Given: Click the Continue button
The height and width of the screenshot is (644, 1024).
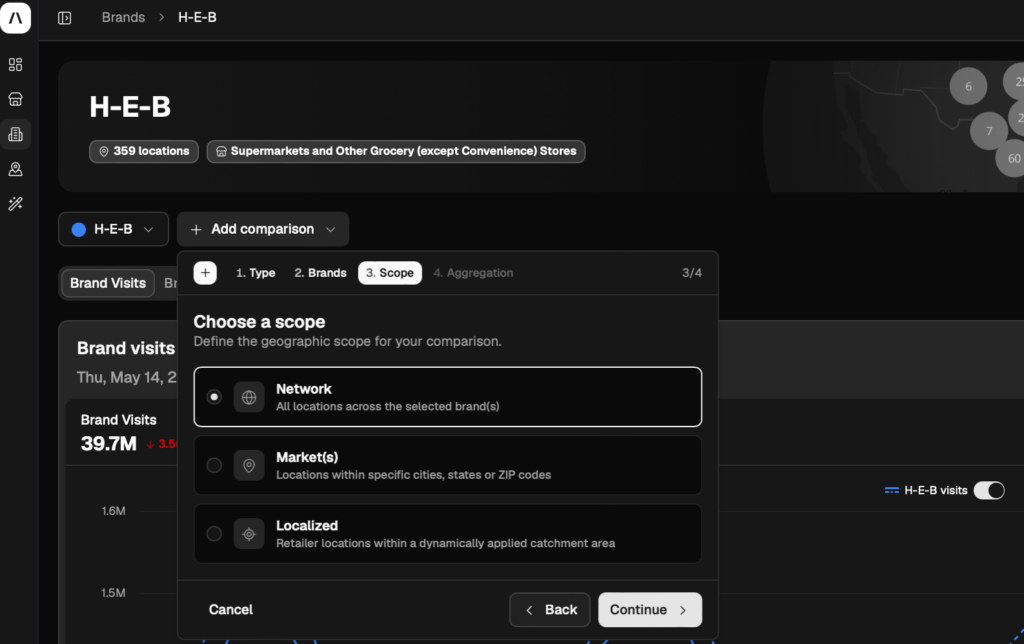Looking at the screenshot, I should pos(650,610).
